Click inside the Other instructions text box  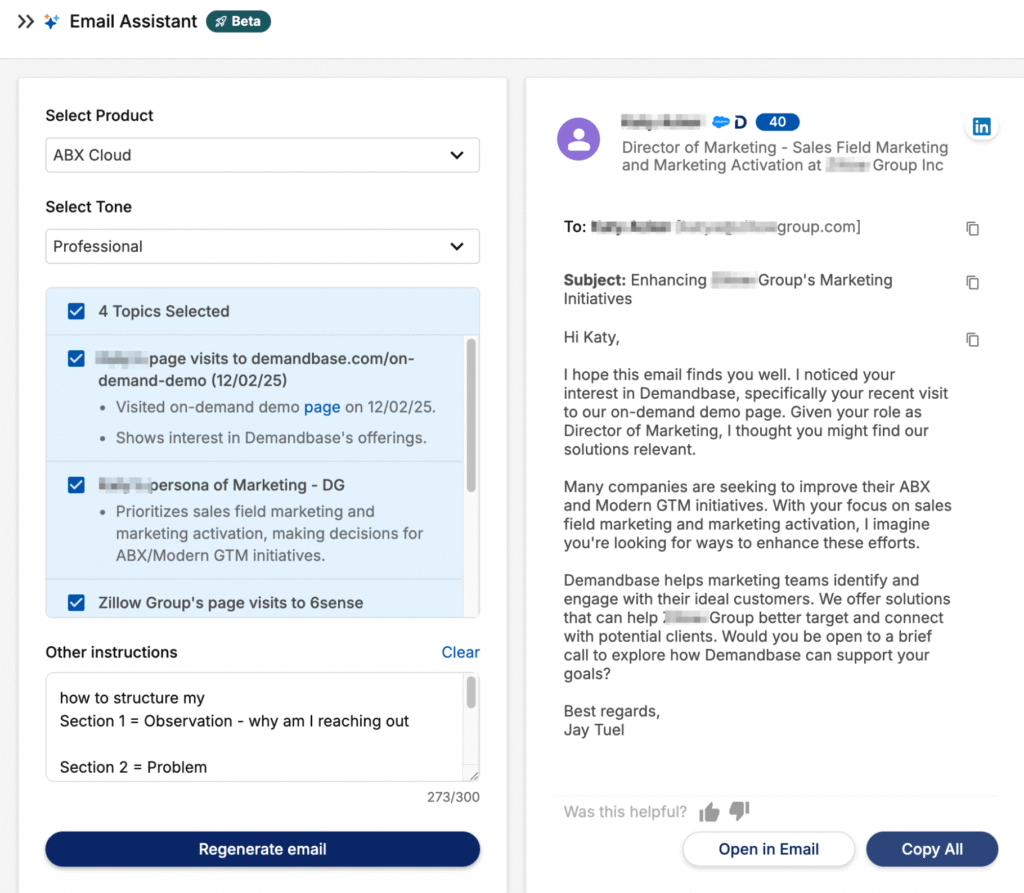point(255,730)
